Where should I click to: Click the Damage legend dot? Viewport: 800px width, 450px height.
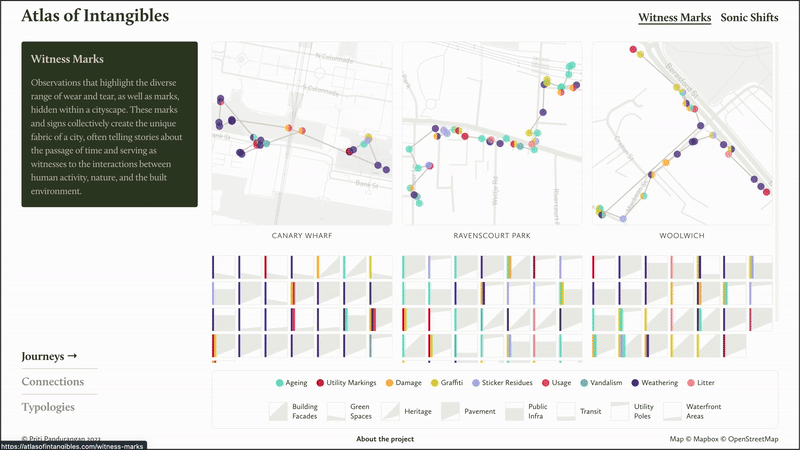click(x=389, y=383)
